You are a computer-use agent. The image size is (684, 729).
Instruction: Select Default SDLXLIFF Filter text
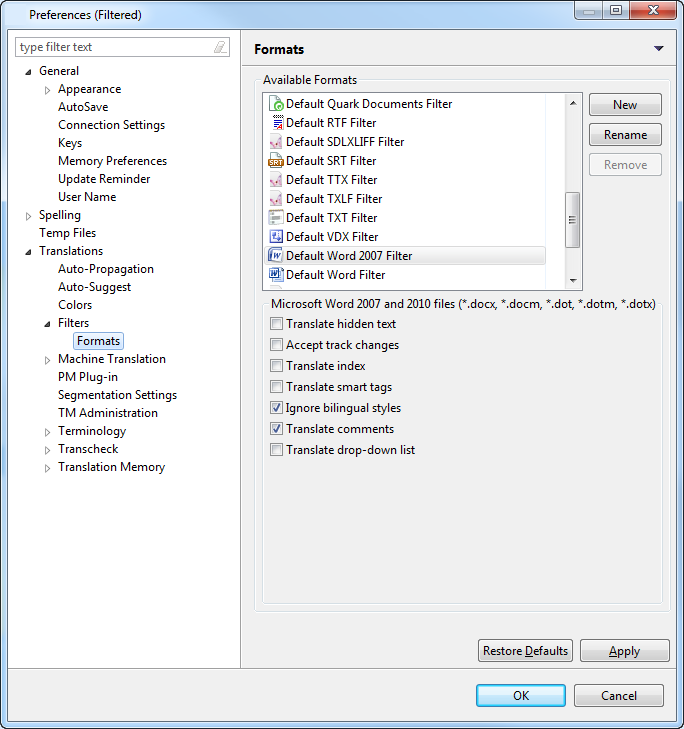(x=345, y=142)
